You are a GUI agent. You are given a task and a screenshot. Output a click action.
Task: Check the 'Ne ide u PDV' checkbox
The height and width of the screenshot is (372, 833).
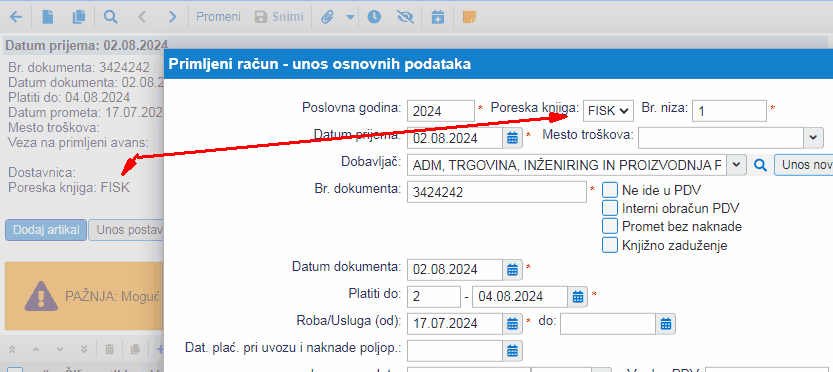(610, 190)
